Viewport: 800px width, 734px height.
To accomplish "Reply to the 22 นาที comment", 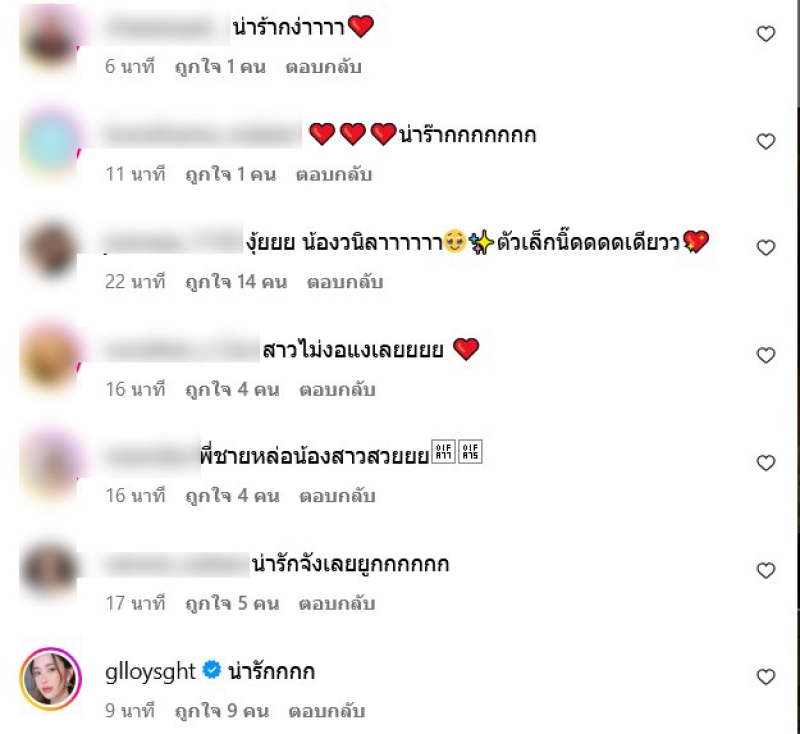I will 345,282.
